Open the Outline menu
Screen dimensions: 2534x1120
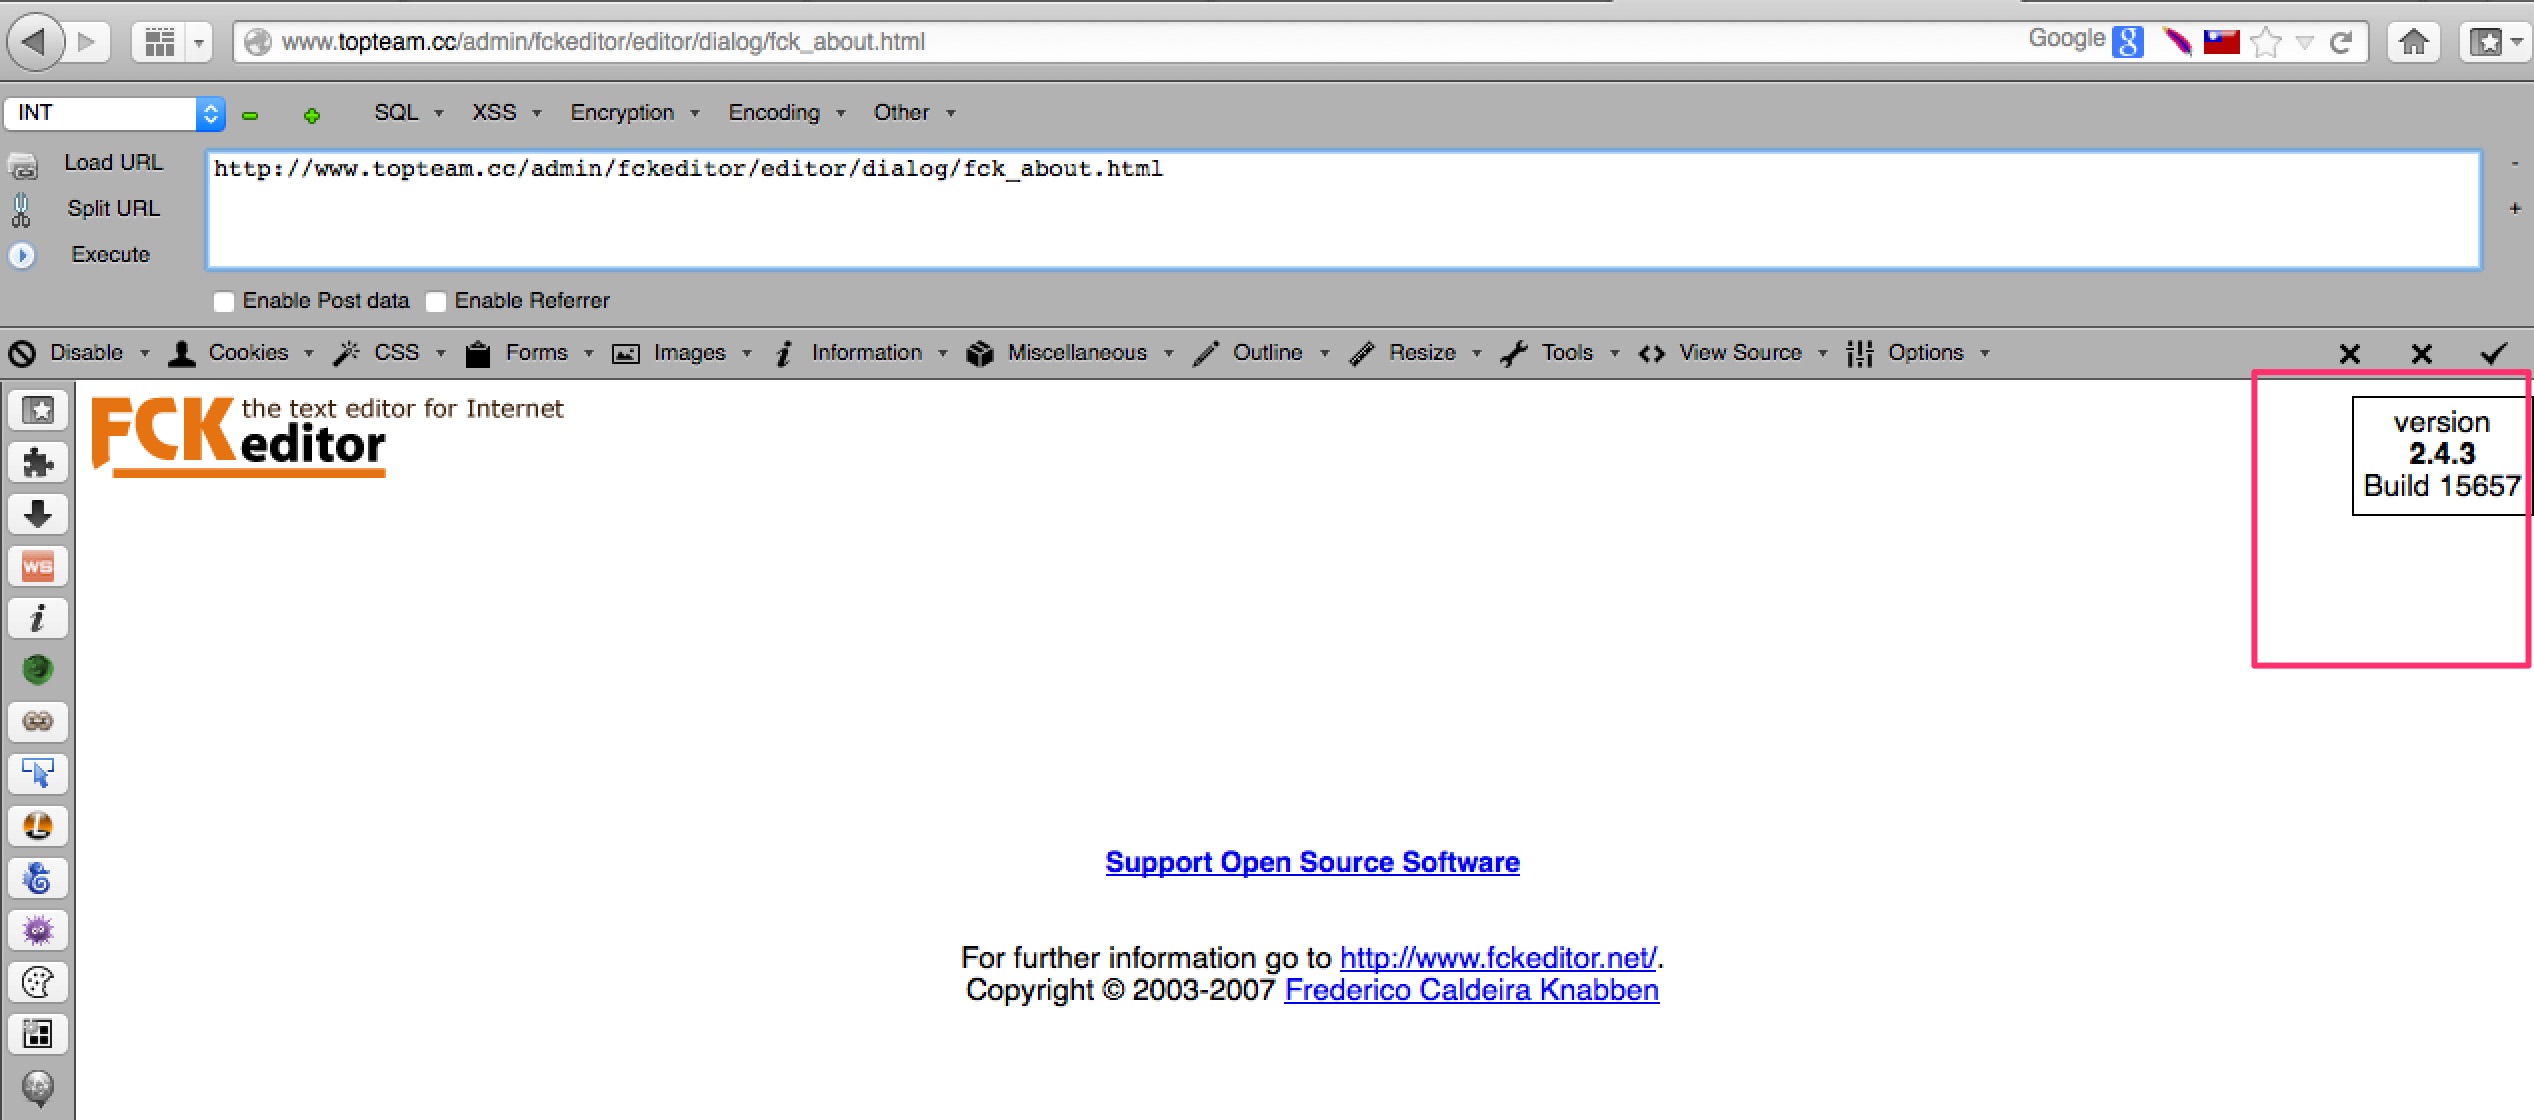(1262, 353)
